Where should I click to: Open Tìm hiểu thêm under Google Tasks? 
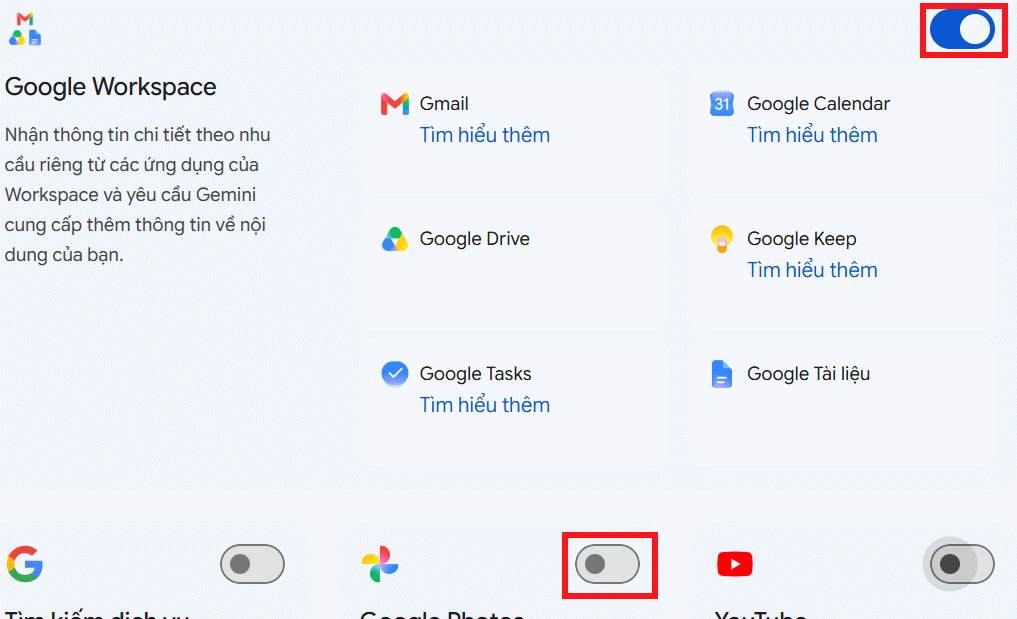[x=485, y=405]
